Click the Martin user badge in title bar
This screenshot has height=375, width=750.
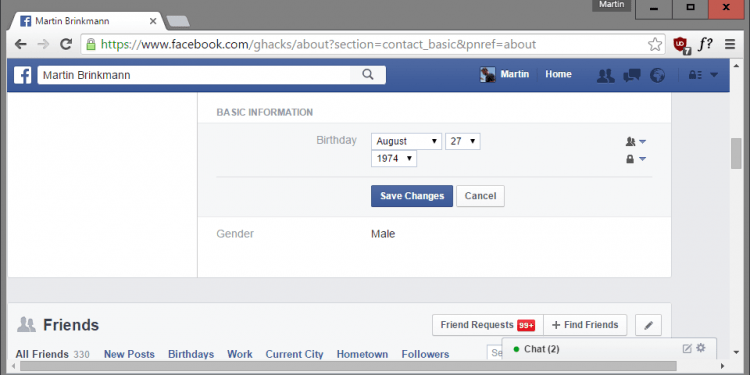click(612, 5)
